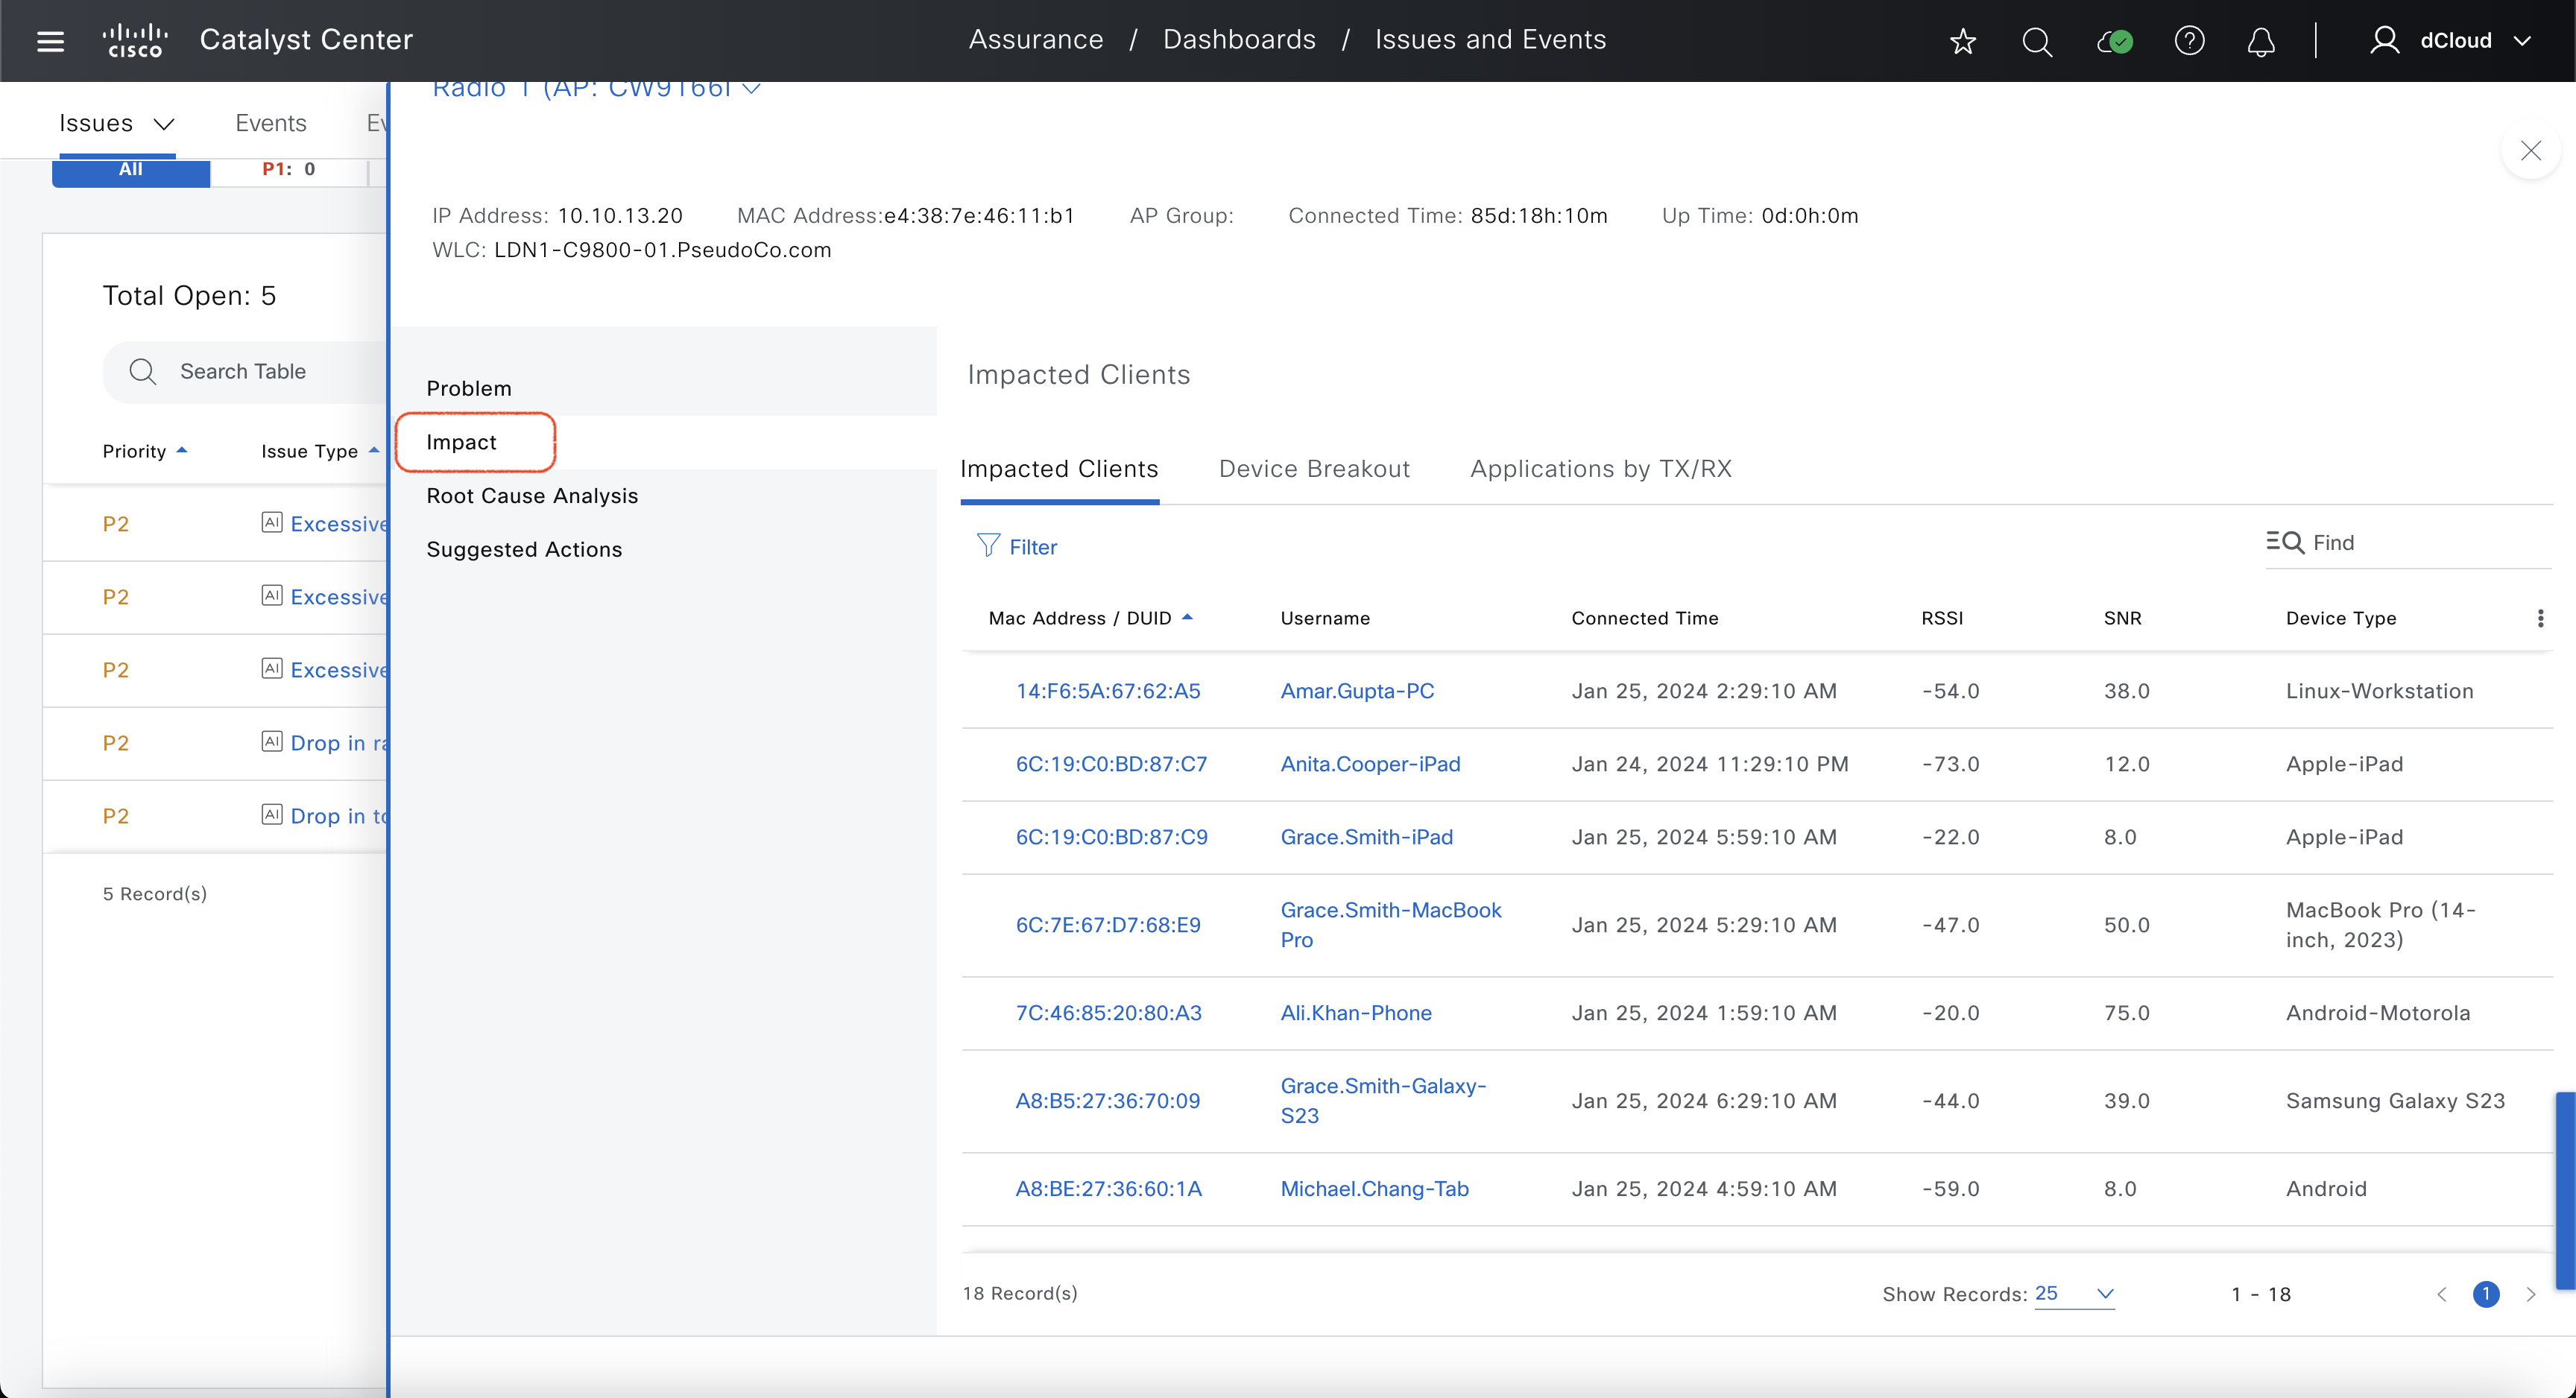The height and width of the screenshot is (1398, 2576).
Task: Click Assurance breadcrumb
Action: (x=1036, y=40)
